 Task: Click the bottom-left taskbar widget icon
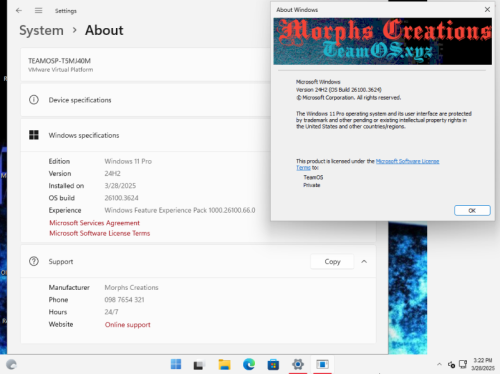pos(11,364)
